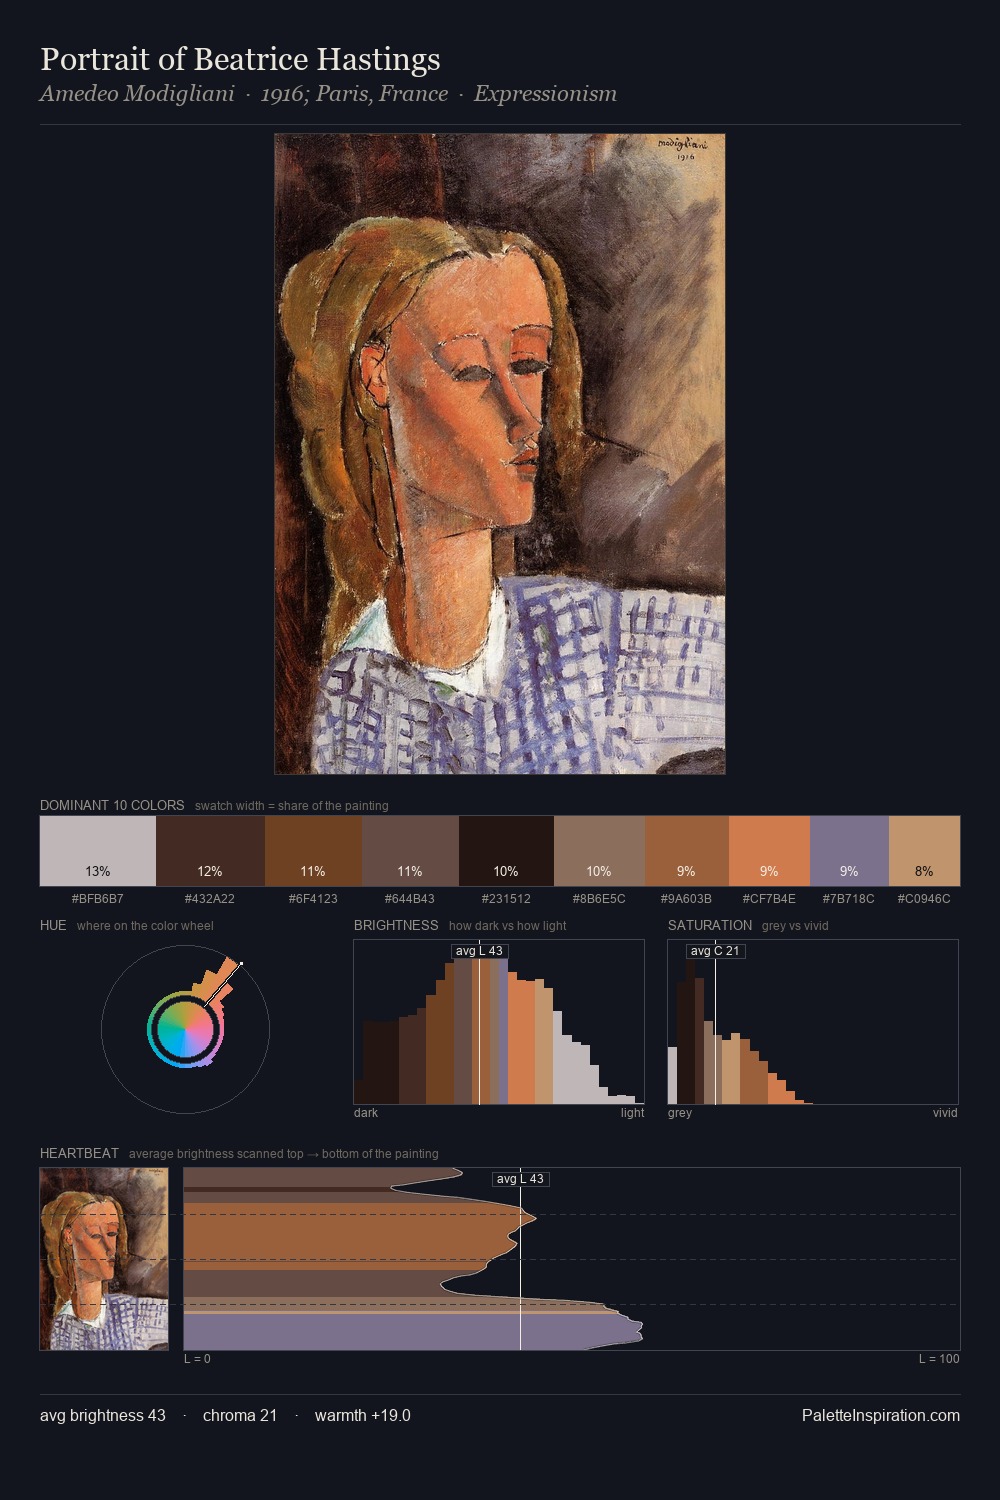Click the HUE section heading
1000x1500 pixels.
53,925
